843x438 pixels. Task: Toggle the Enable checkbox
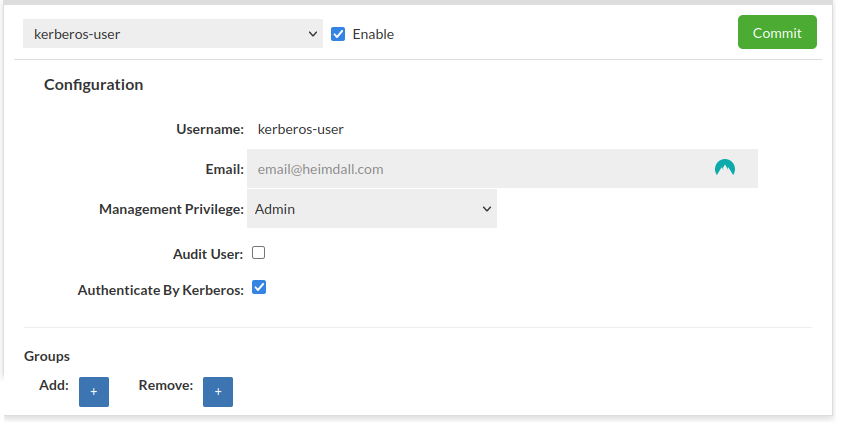coord(338,34)
